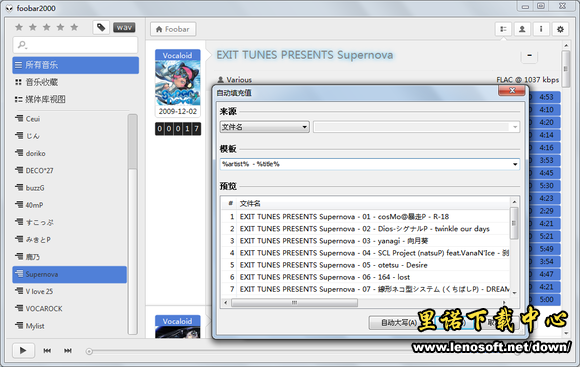This screenshot has height=367, width=580.
Task: Click the tag icon in top toolbar
Action: point(101,27)
